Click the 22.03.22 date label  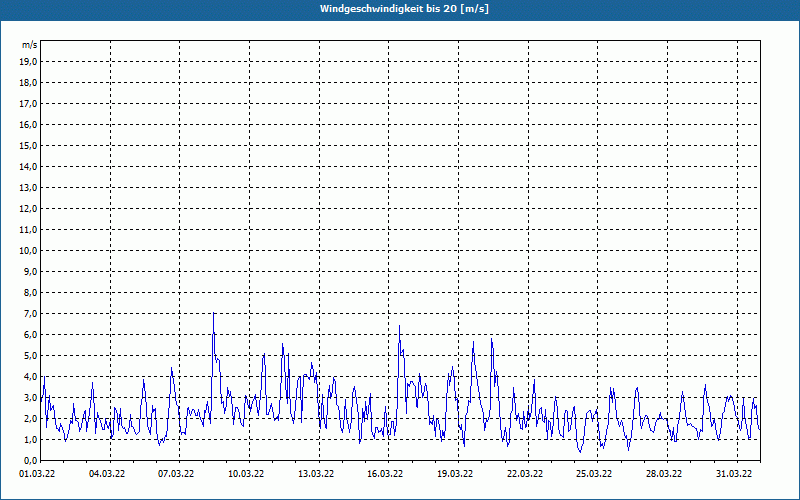(x=525, y=473)
